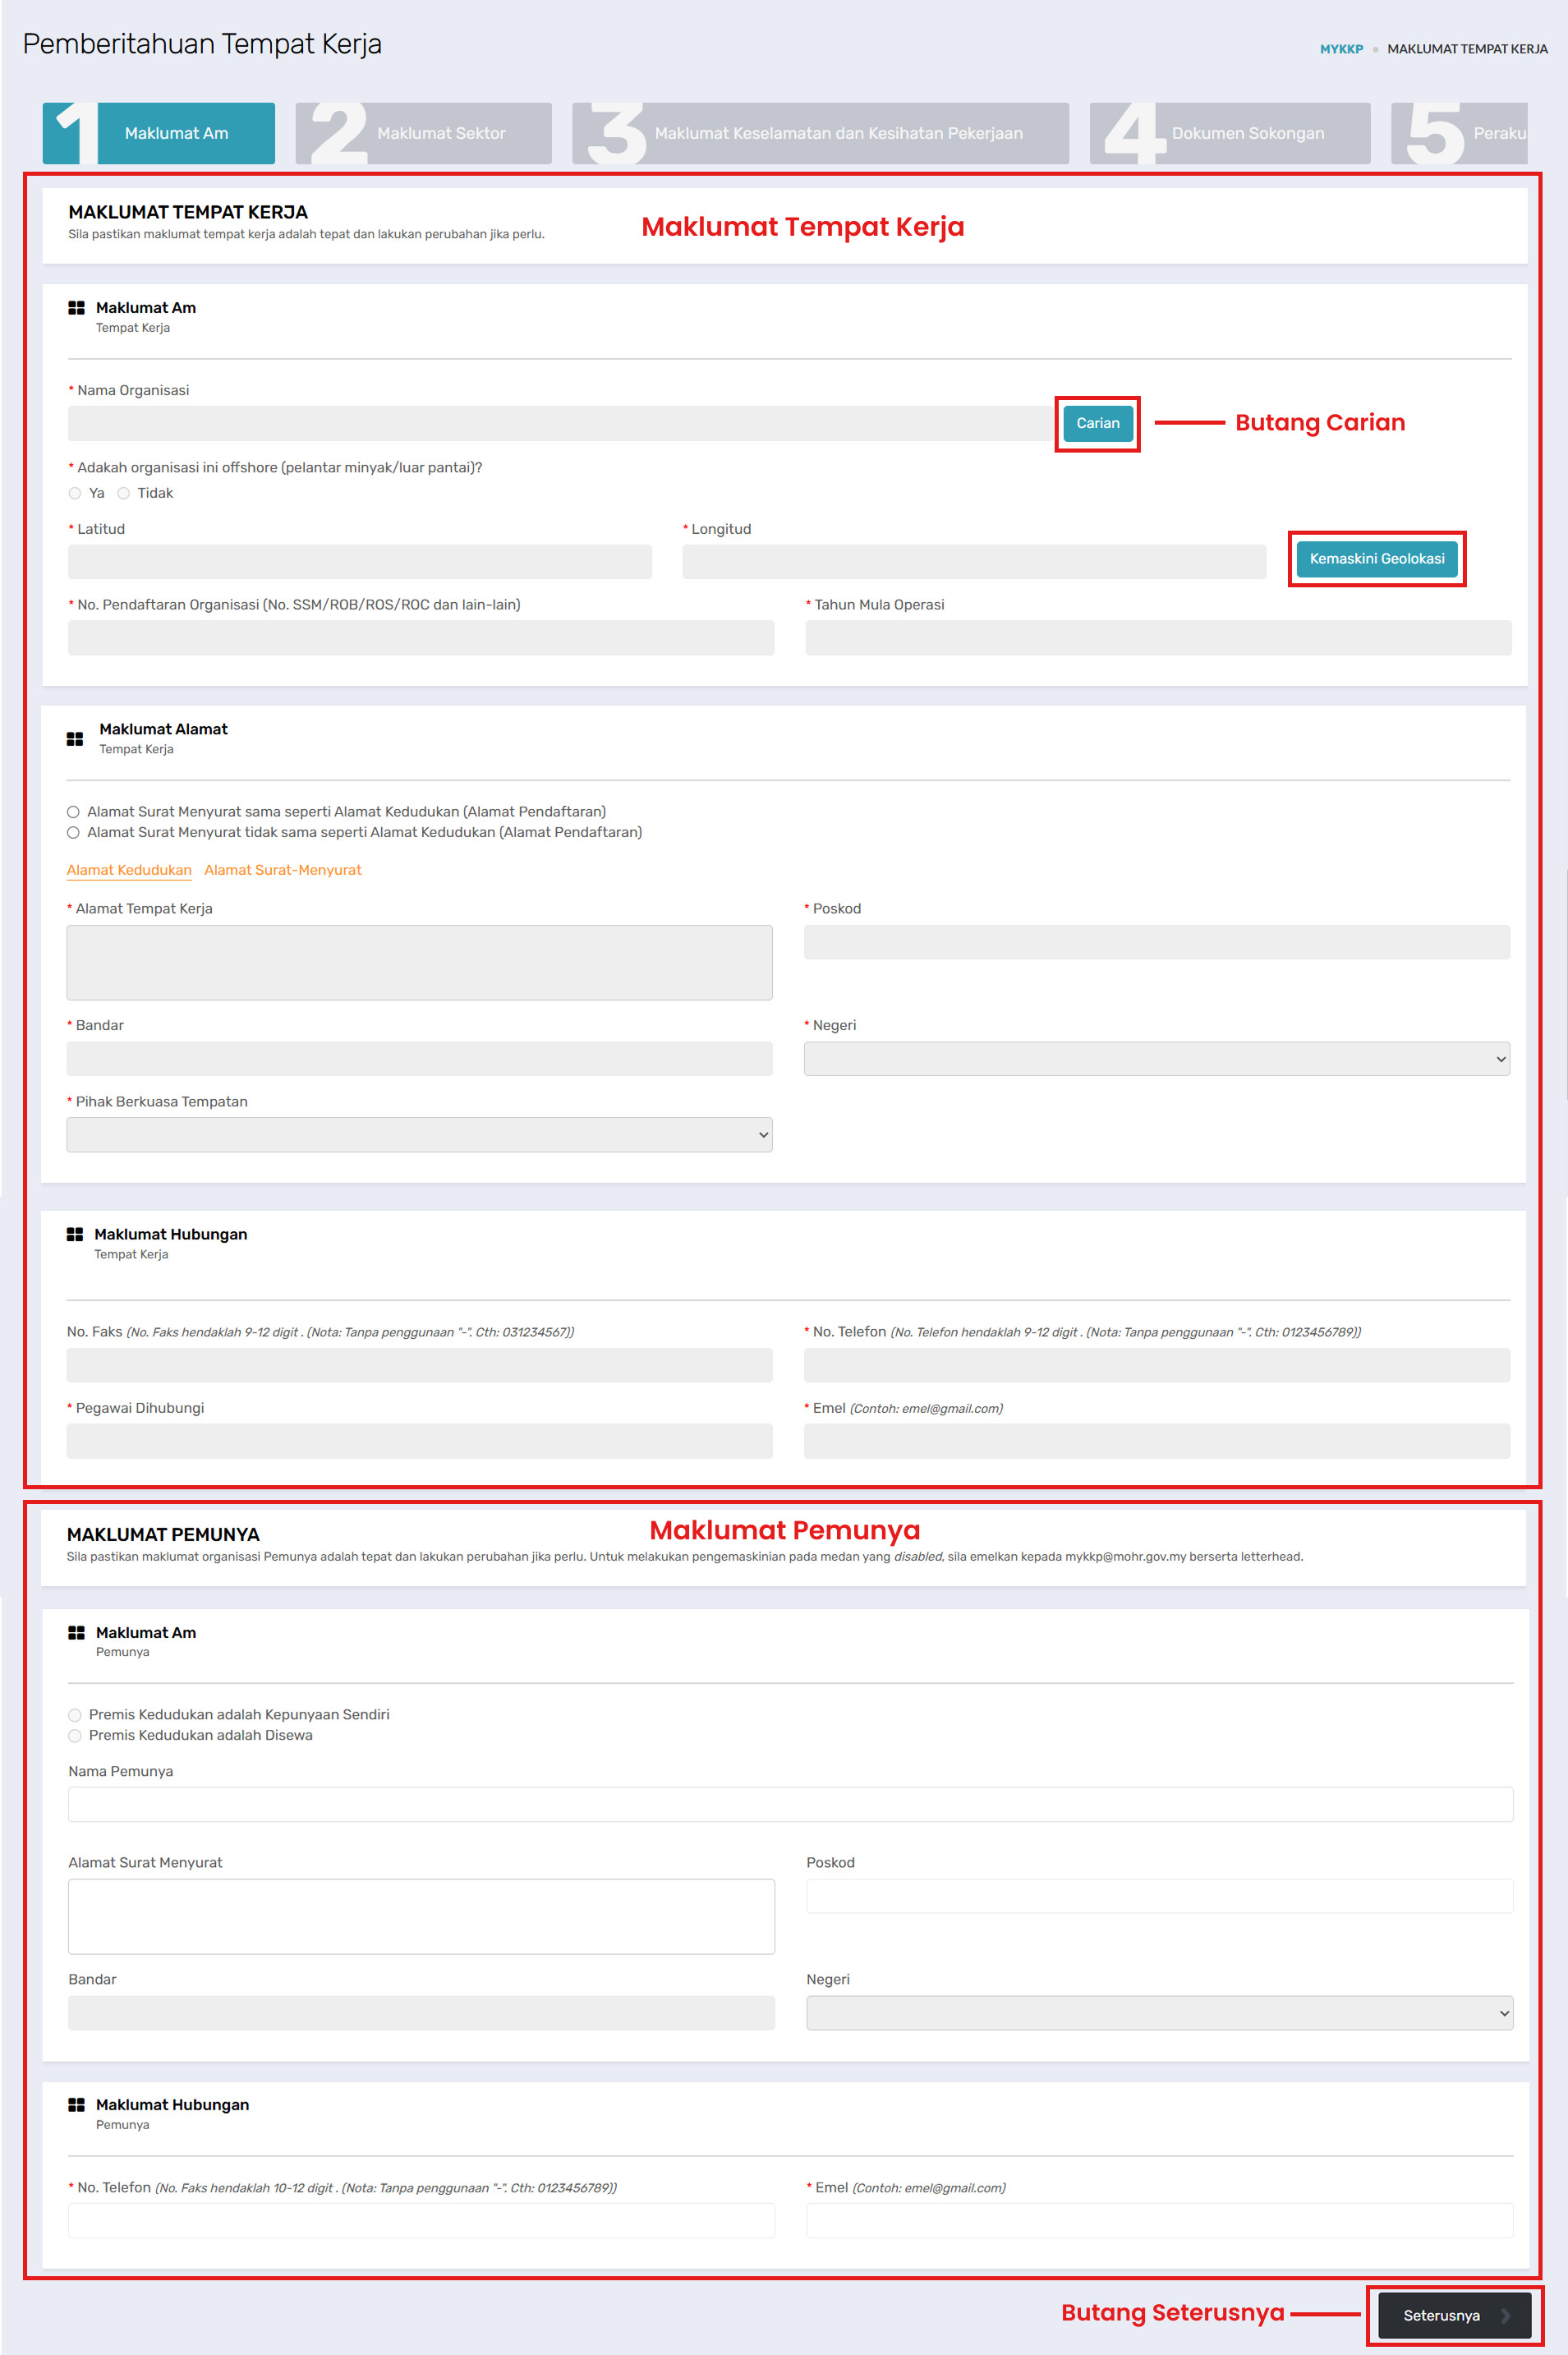Switch to the Alamat Surat-Menyurat tab
Image resolution: width=1568 pixels, height=2355 pixels.
click(283, 870)
